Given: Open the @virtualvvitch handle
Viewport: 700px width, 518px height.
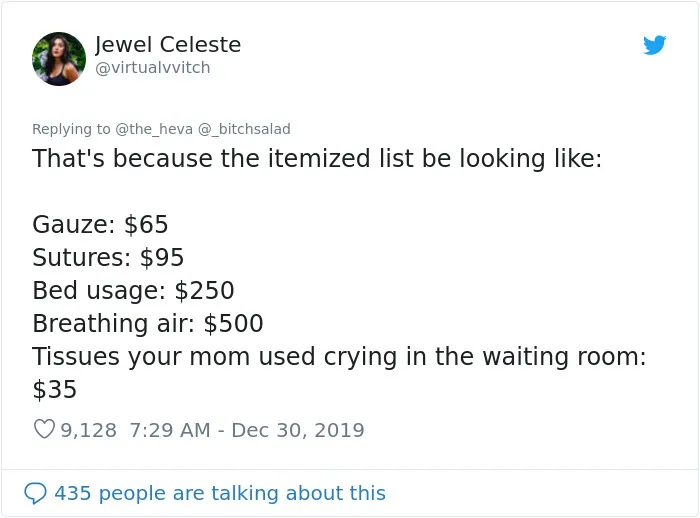Looking at the screenshot, I should click(x=153, y=68).
